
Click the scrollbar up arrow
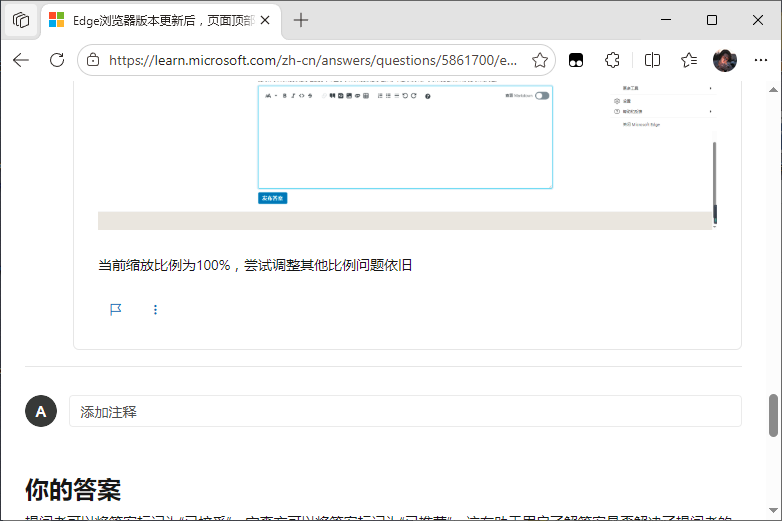(774, 90)
